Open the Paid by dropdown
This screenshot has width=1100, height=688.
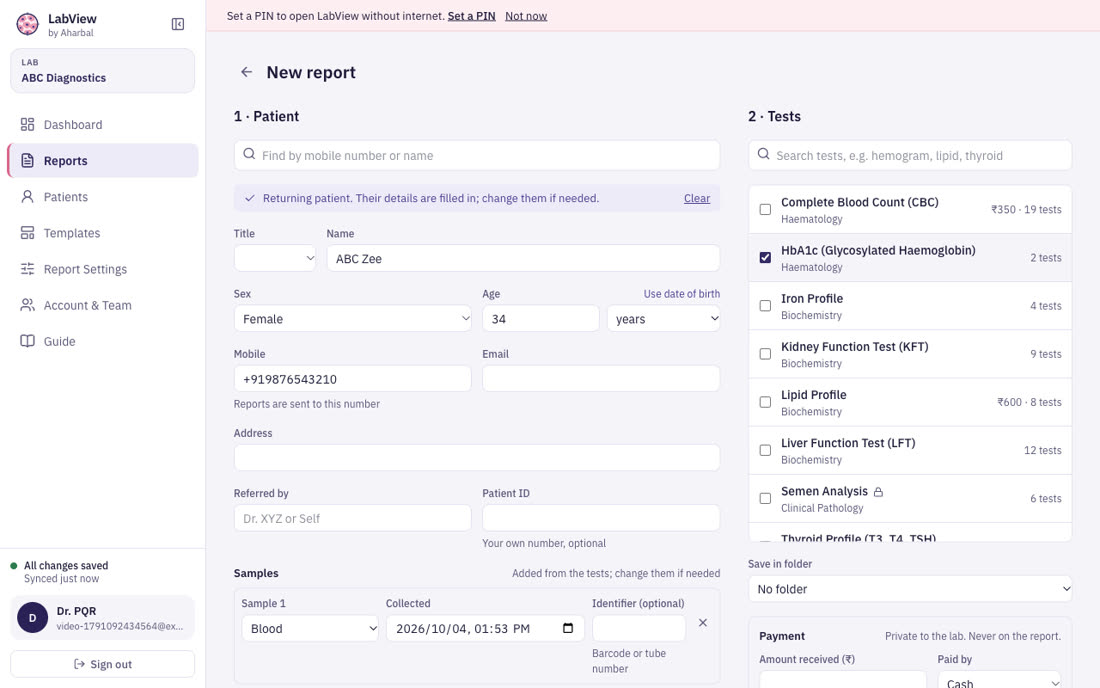[x=1000, y=681]
